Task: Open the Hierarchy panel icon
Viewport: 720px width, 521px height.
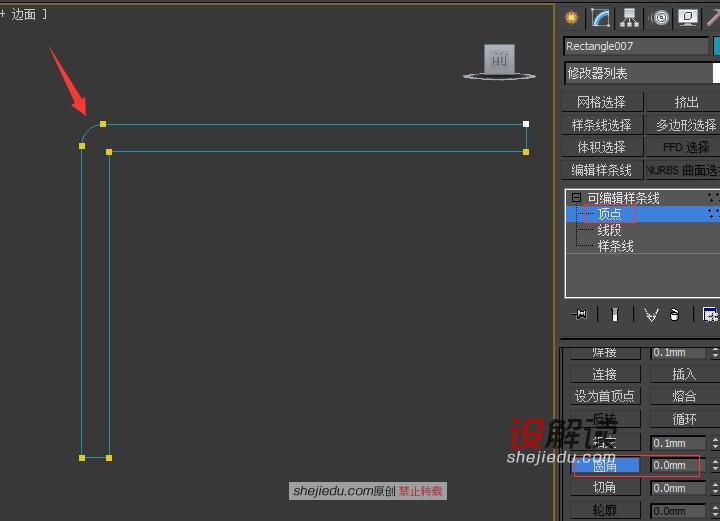Action: pos(629,17)
